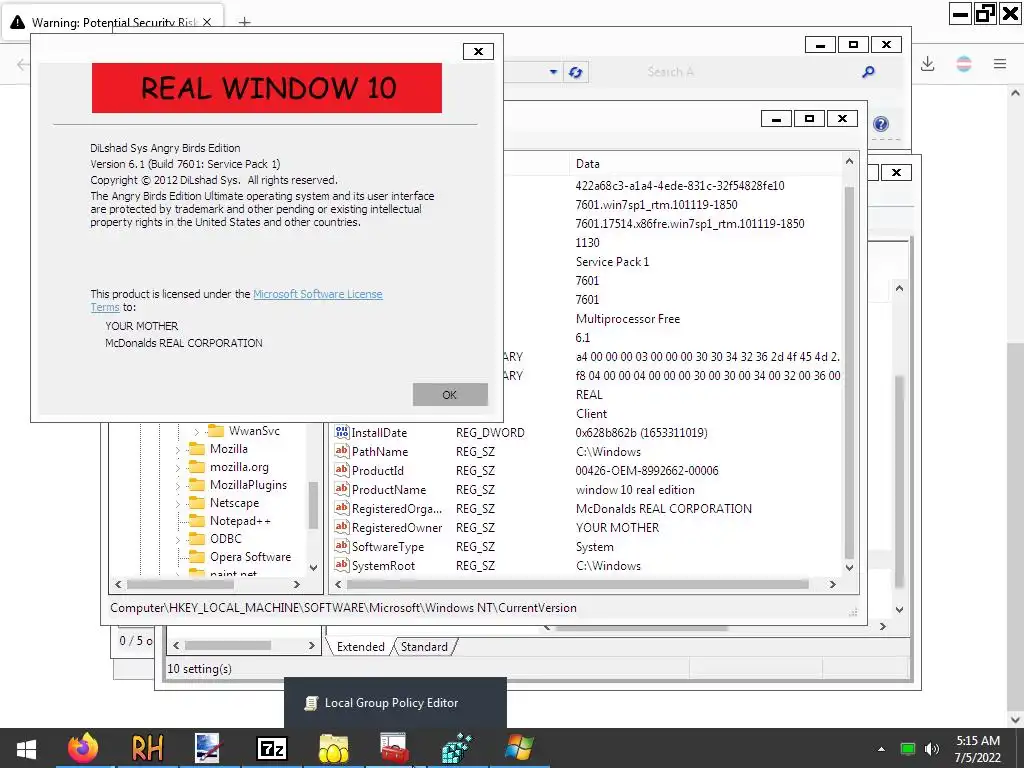The image size is (1024, 768).
Task: Open the 7z archiver taskbar icon
Action: click(272, 748)
